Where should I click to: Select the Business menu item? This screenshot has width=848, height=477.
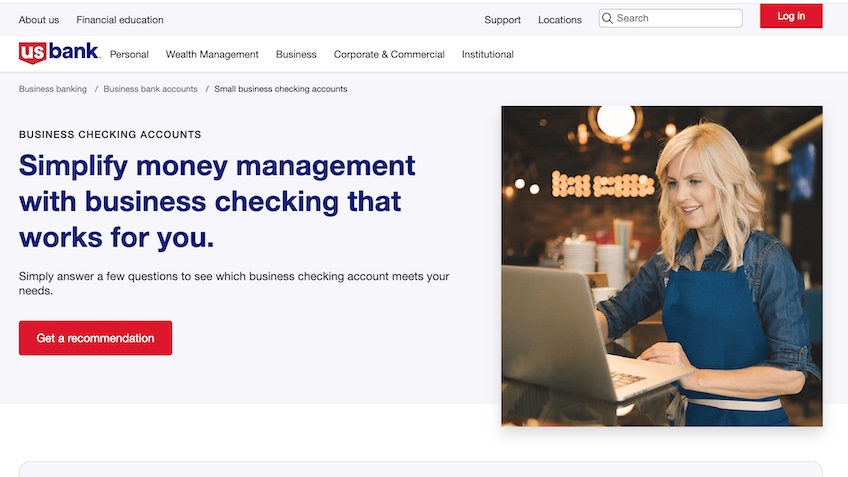pos(296,55)
